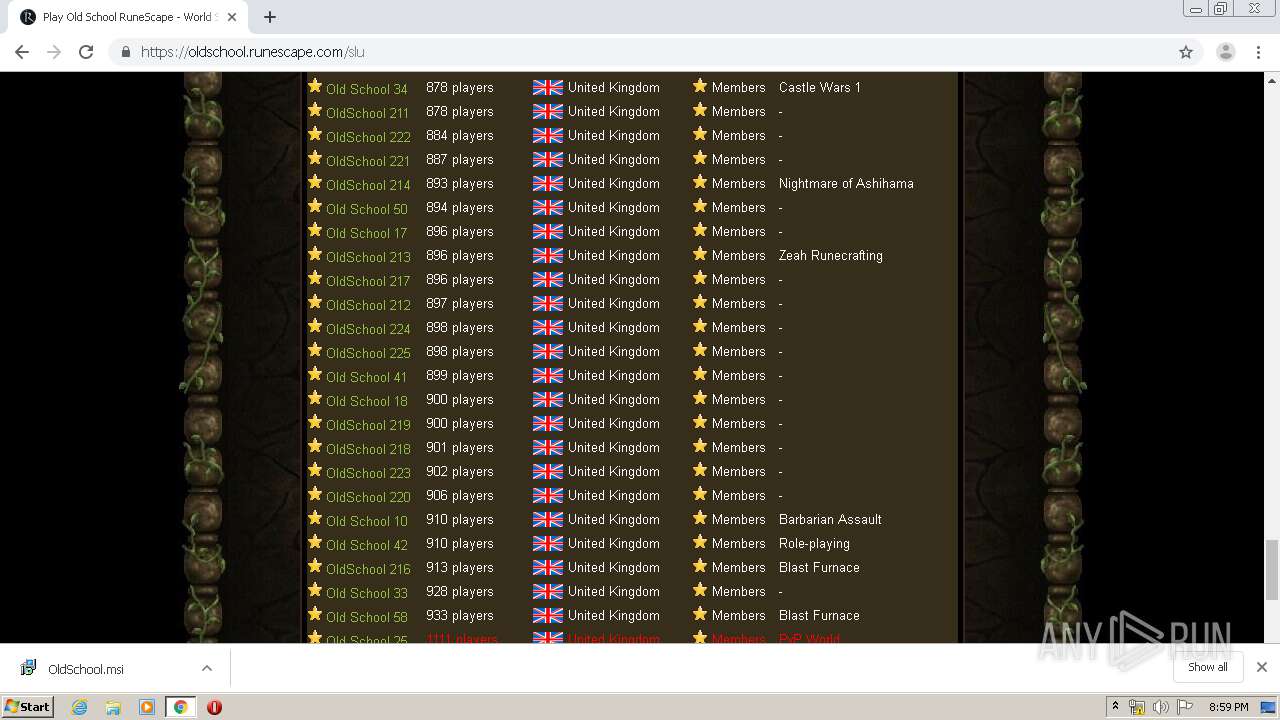Viewport: 1280px width, 720px height.
Task: Join world Old School 50
Action: pyautogui.click(x=366, y=208)
